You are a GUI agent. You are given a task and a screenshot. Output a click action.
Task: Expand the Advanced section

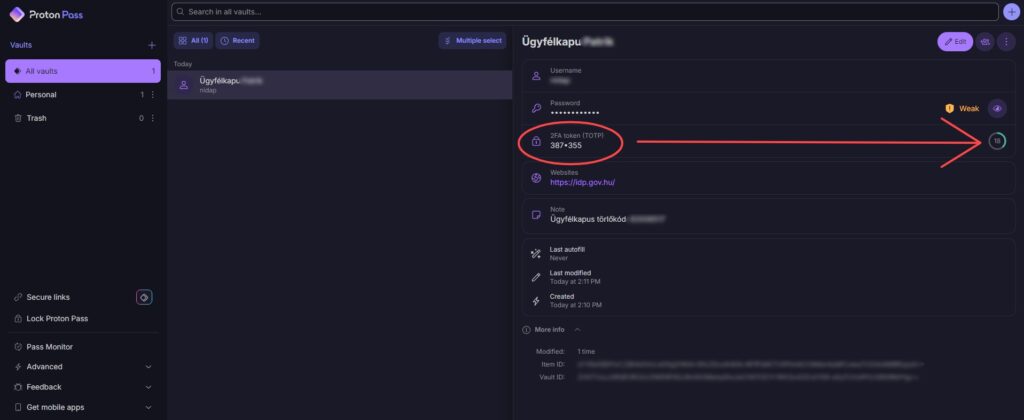tap(148, 367)
